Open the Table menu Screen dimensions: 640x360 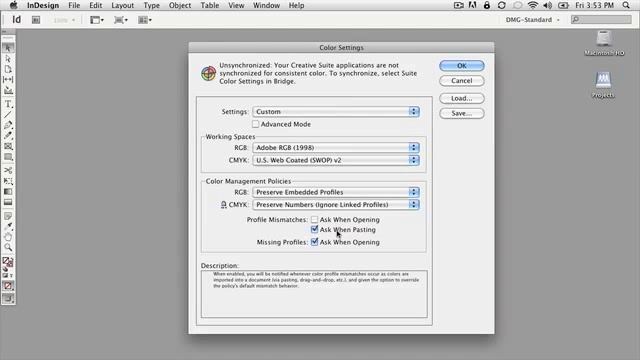click(x=209, y=5)
